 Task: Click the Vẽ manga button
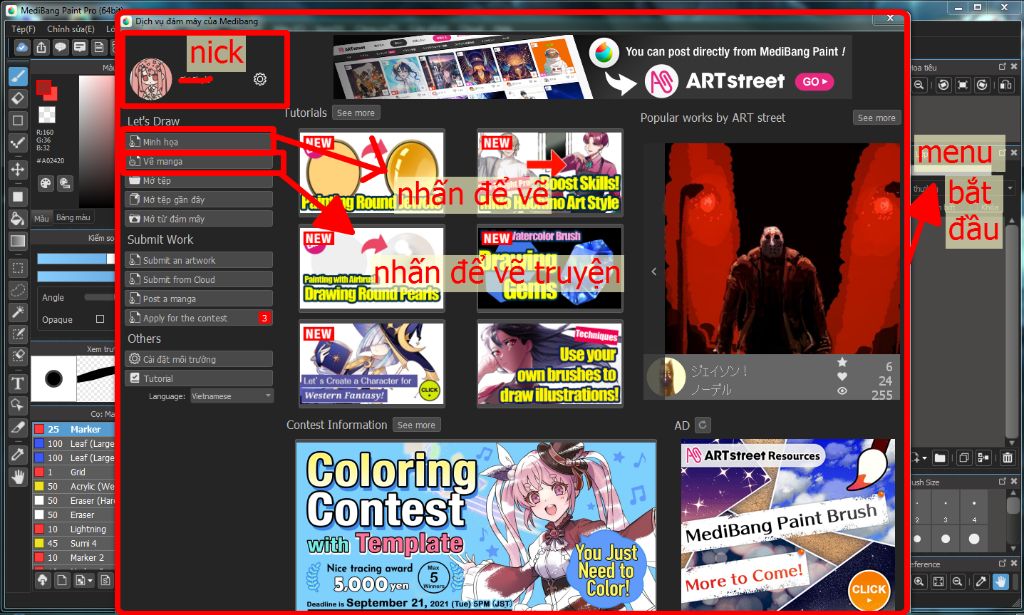[x=199, y=161]
